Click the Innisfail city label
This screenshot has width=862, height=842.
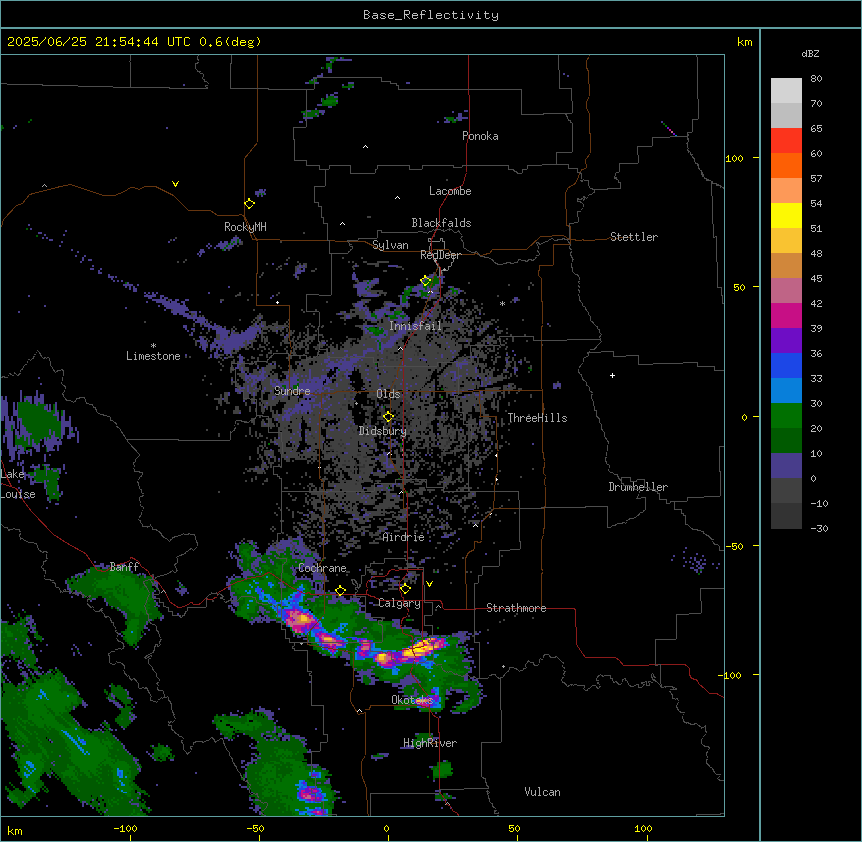[x=416, y=326]
